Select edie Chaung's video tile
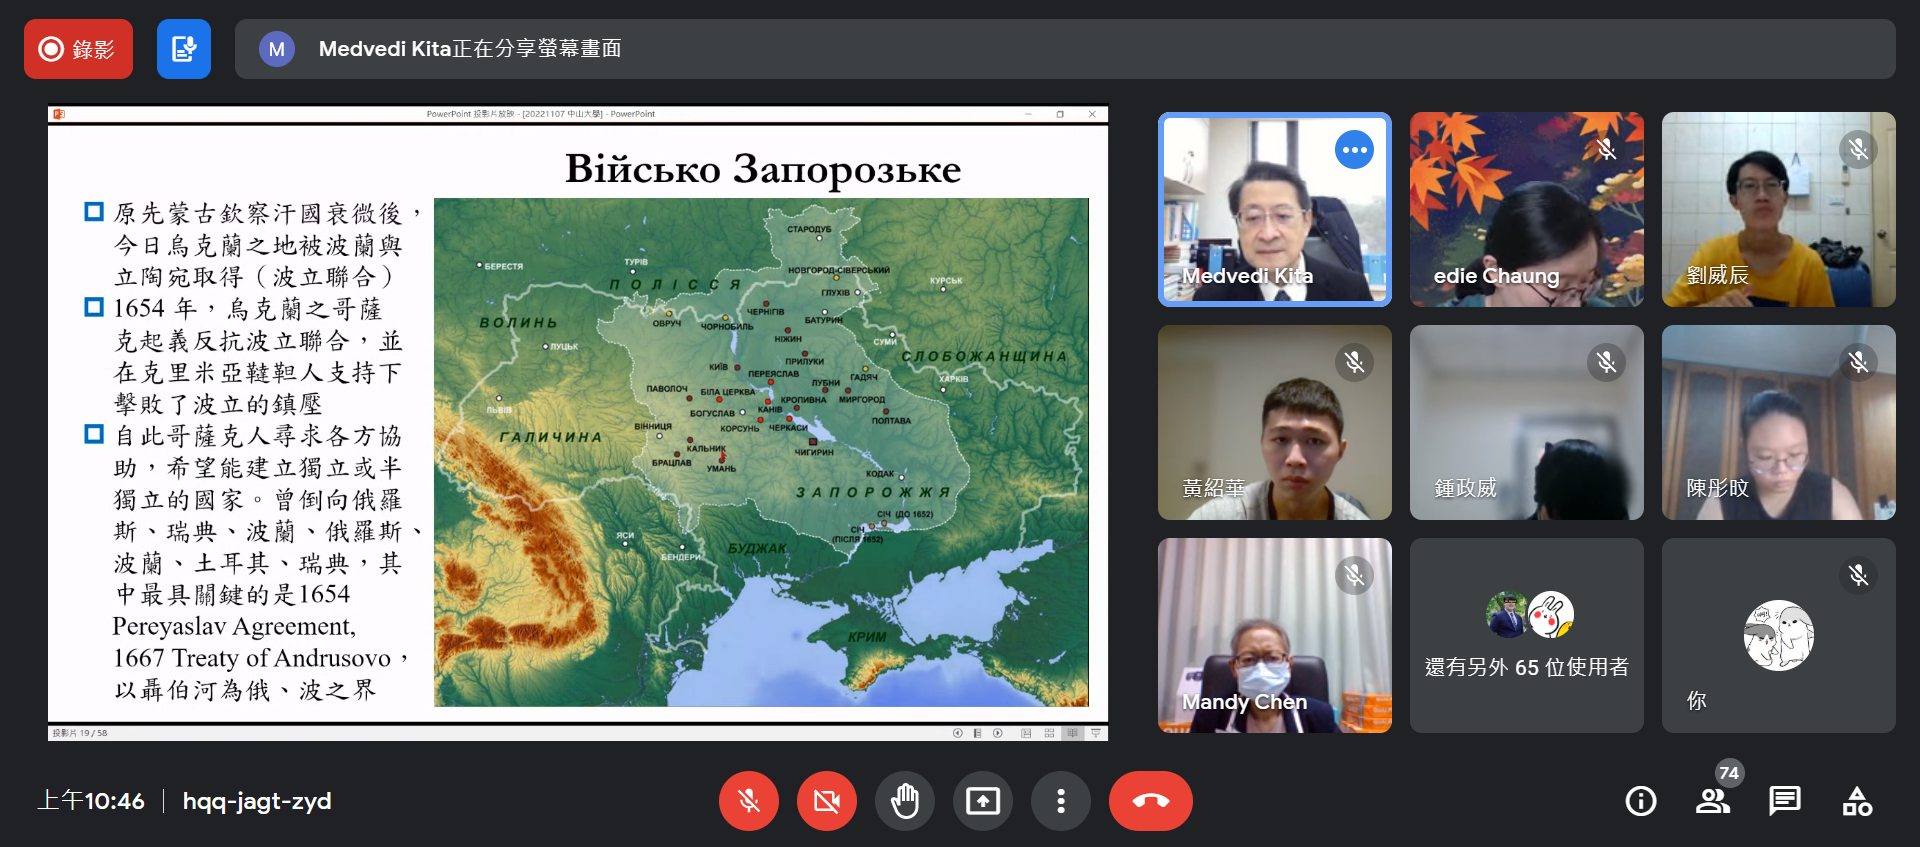Image resolution: width=1920 pixels, height=847 pixels. point(1526,210)
